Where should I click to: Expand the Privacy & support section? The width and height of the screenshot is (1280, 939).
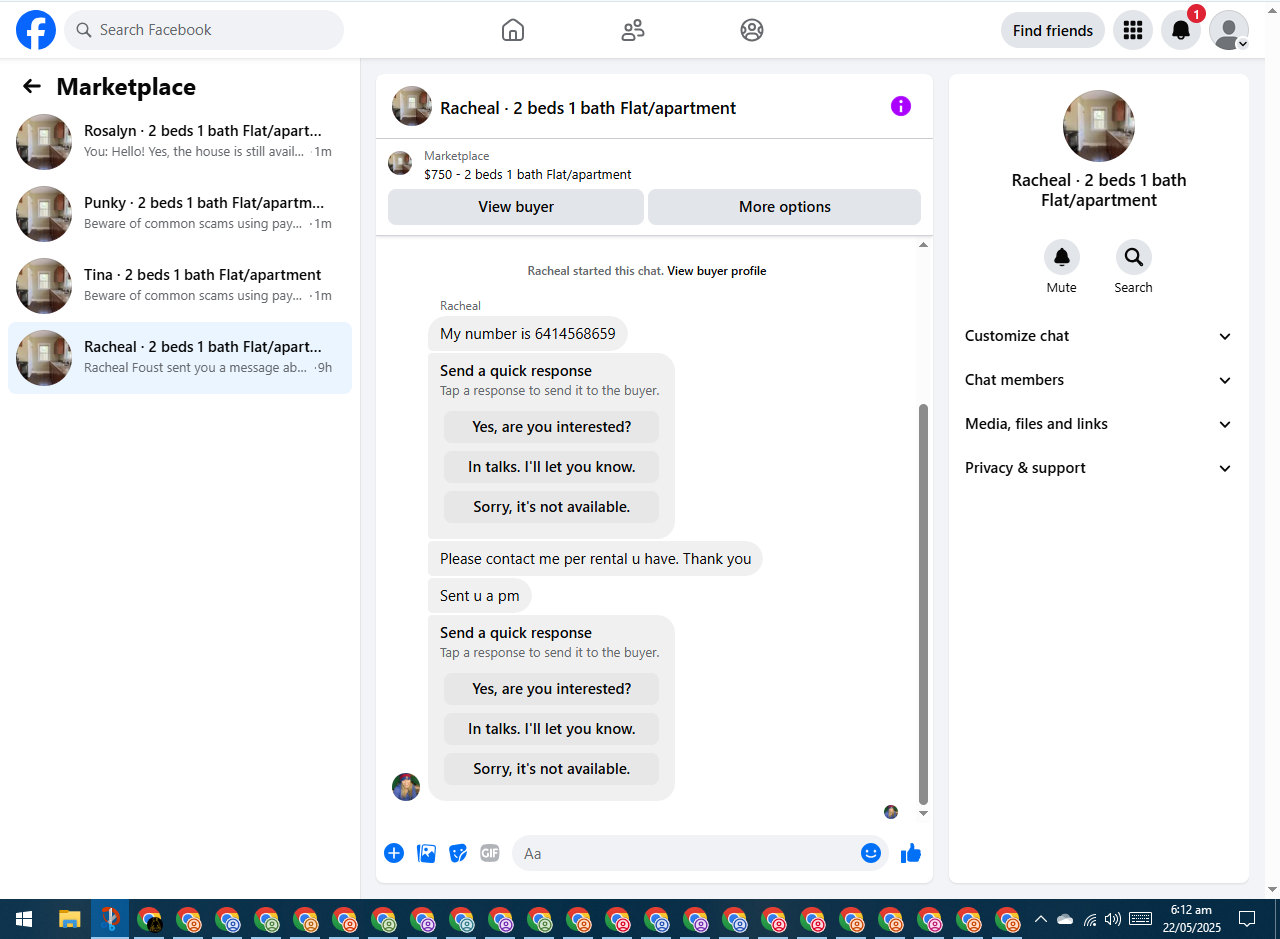1099,468
